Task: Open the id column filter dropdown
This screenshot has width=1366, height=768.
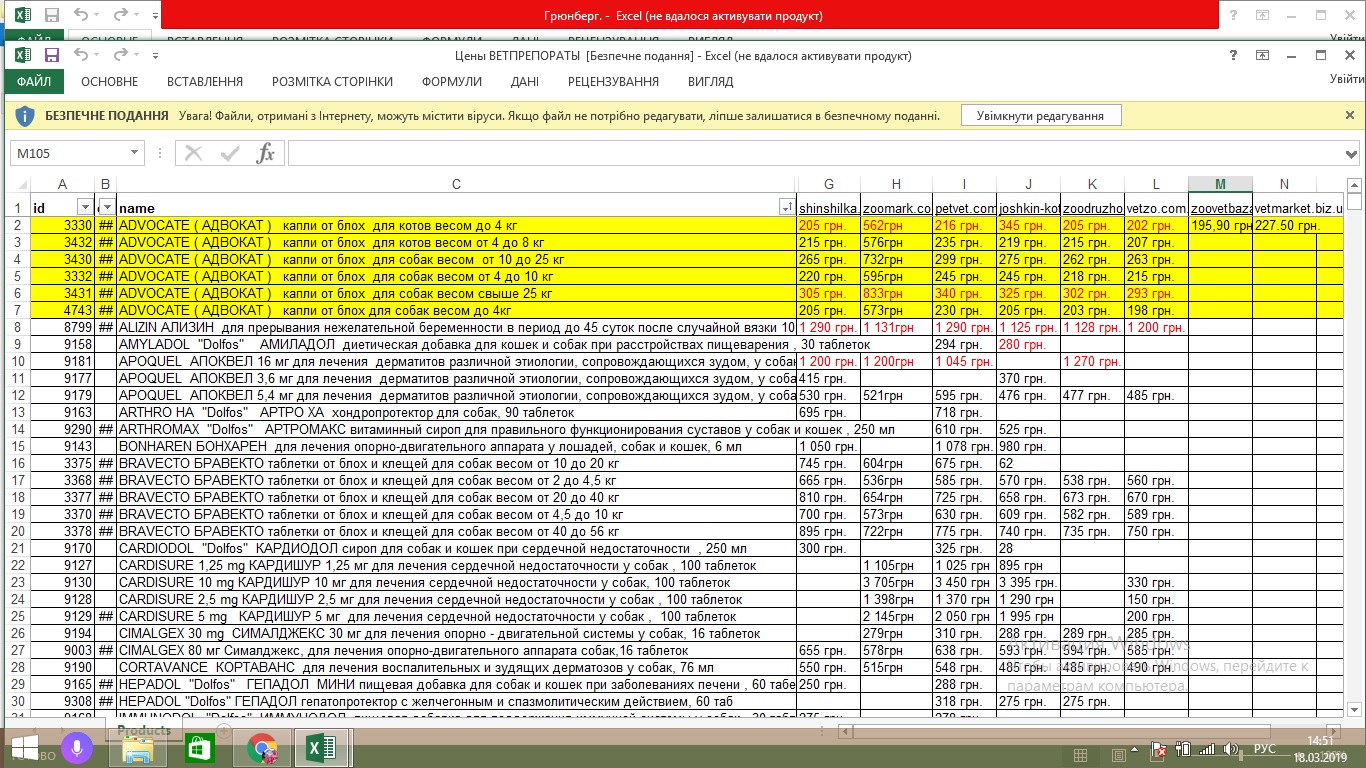Action: [85, 207]
